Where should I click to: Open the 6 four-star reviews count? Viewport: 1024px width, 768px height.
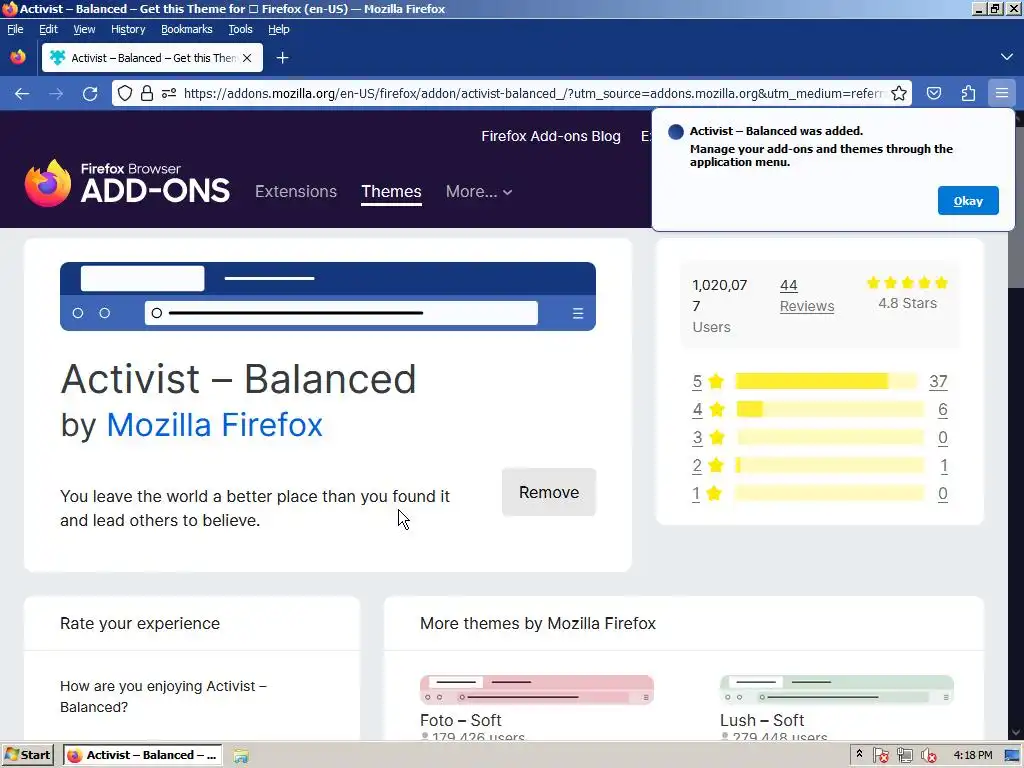pyautogui.click(x=942, y=409)
